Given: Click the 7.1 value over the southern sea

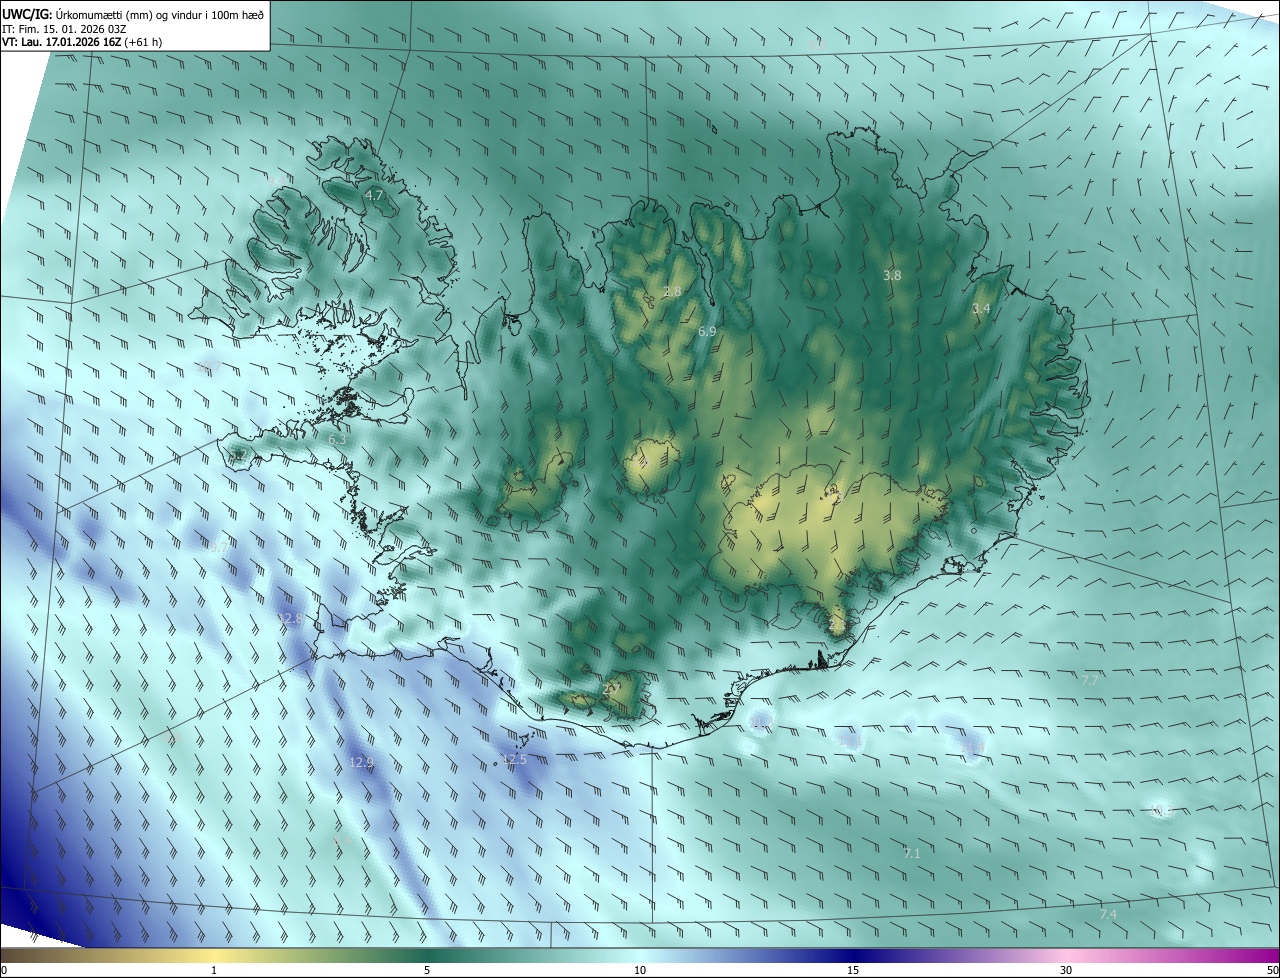Looking at the screenshot, I should [911, 853].
